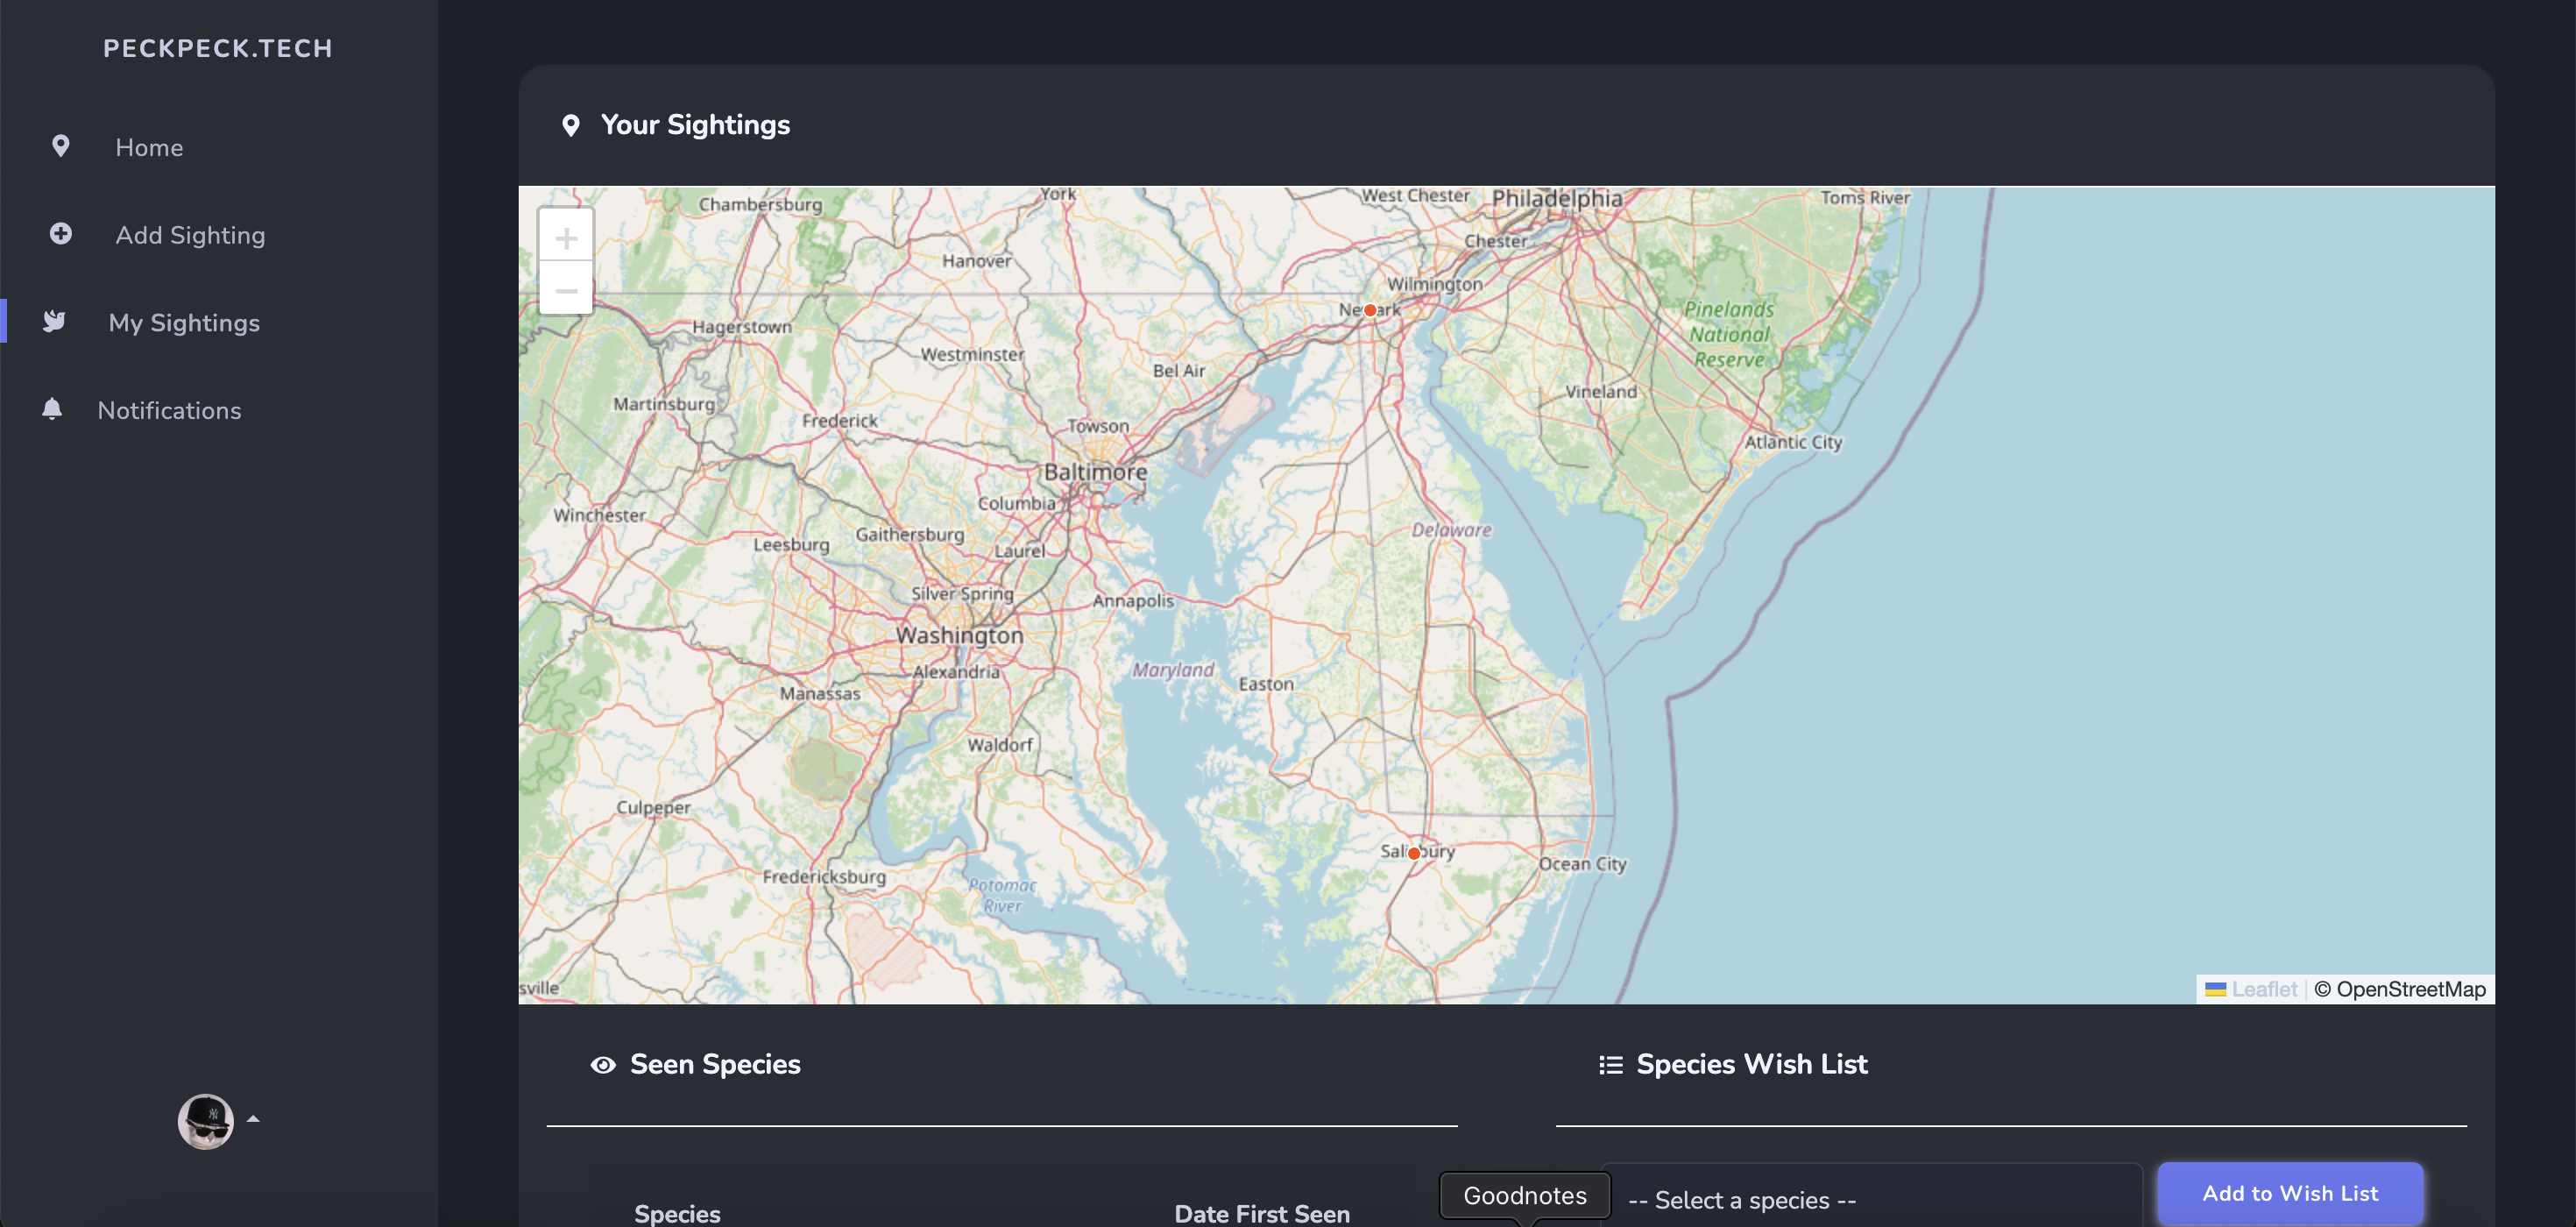Click the sighting marker near Newark
The width and height of the screenshot is (2576, 1227).
coord(1370,311)
